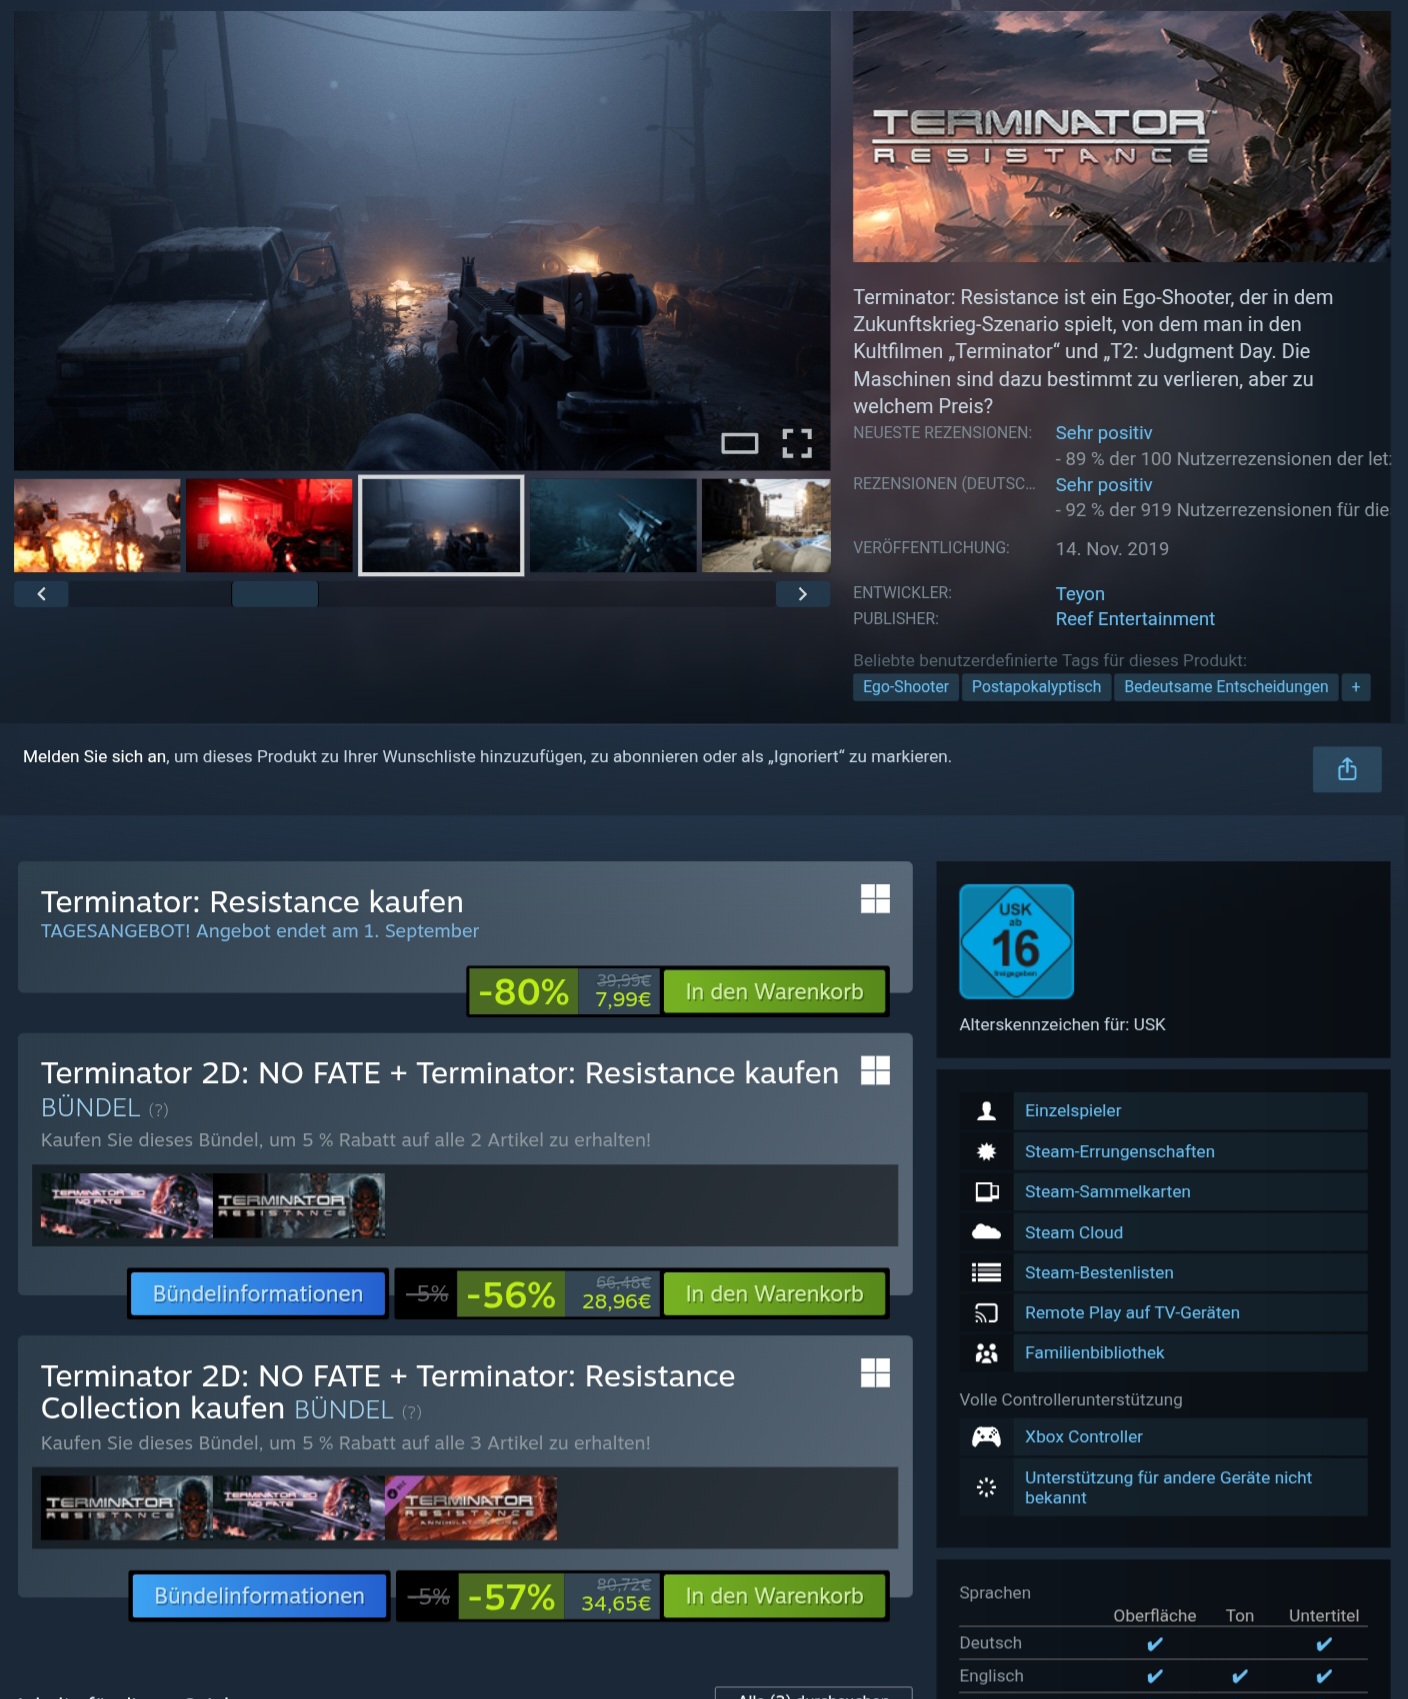Viewport: 1408px width, 1699px height.
Task: Open publisher page for Reef Entertainment
Action: [x=1135, y=619]
